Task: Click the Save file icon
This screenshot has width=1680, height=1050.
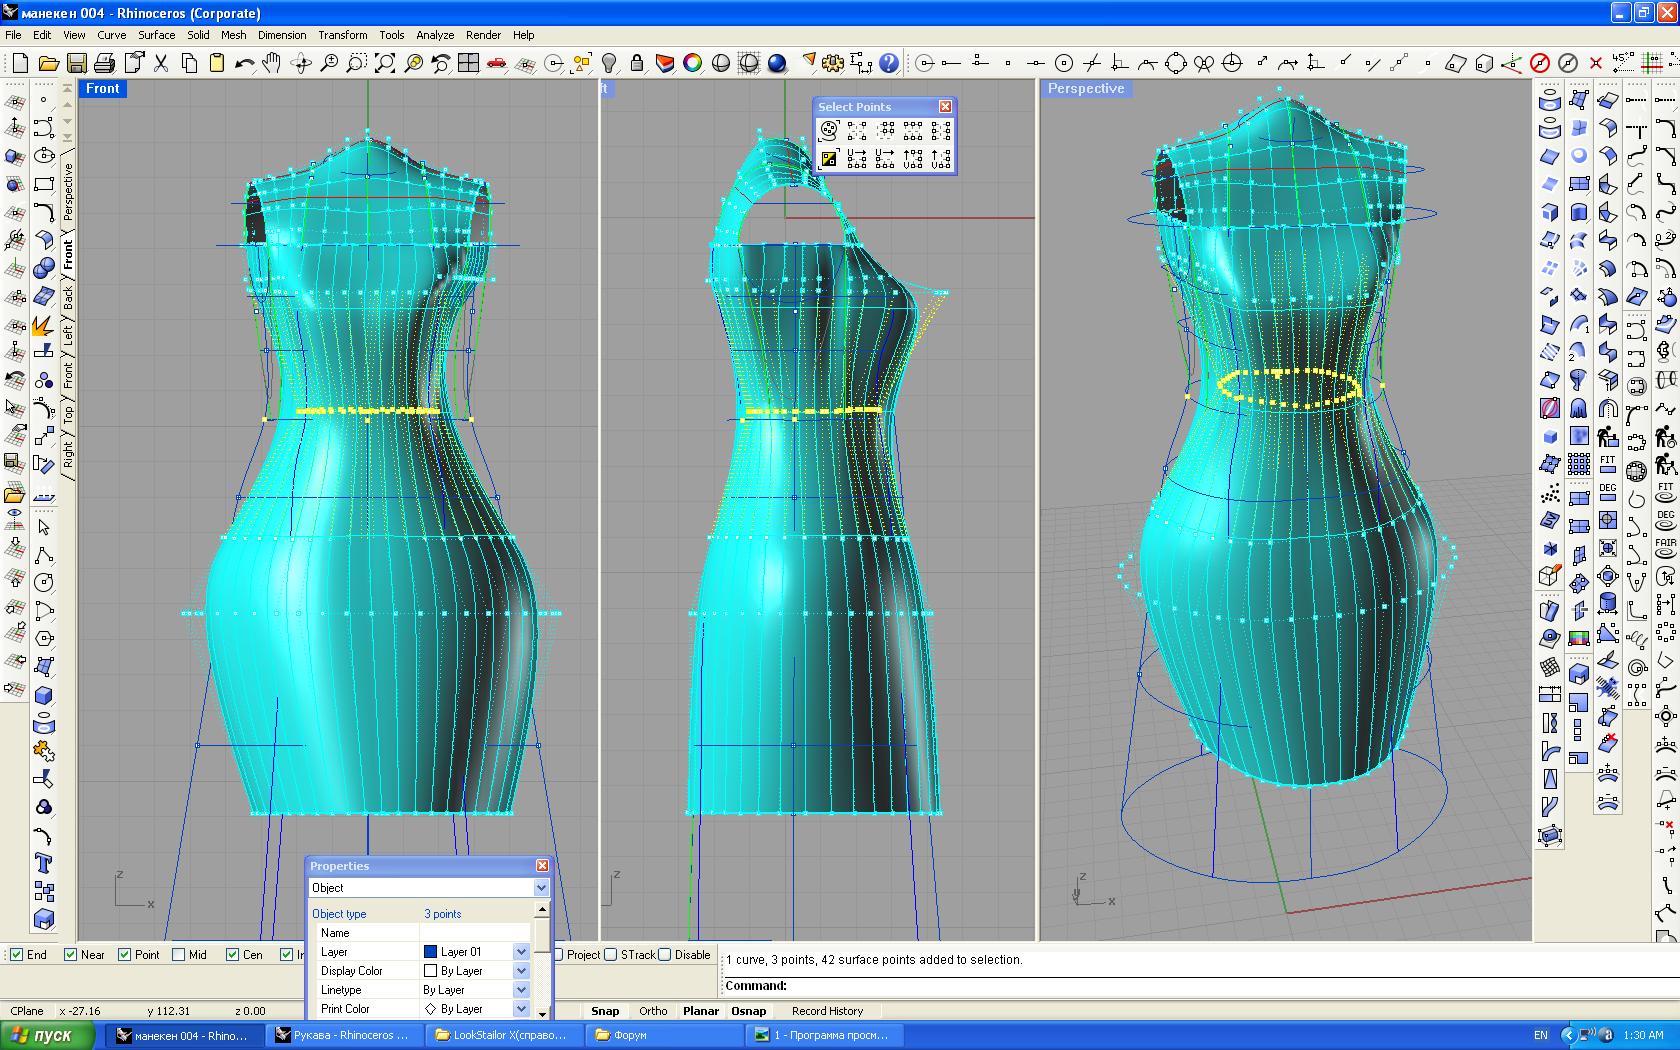Action: pos(76,63)
